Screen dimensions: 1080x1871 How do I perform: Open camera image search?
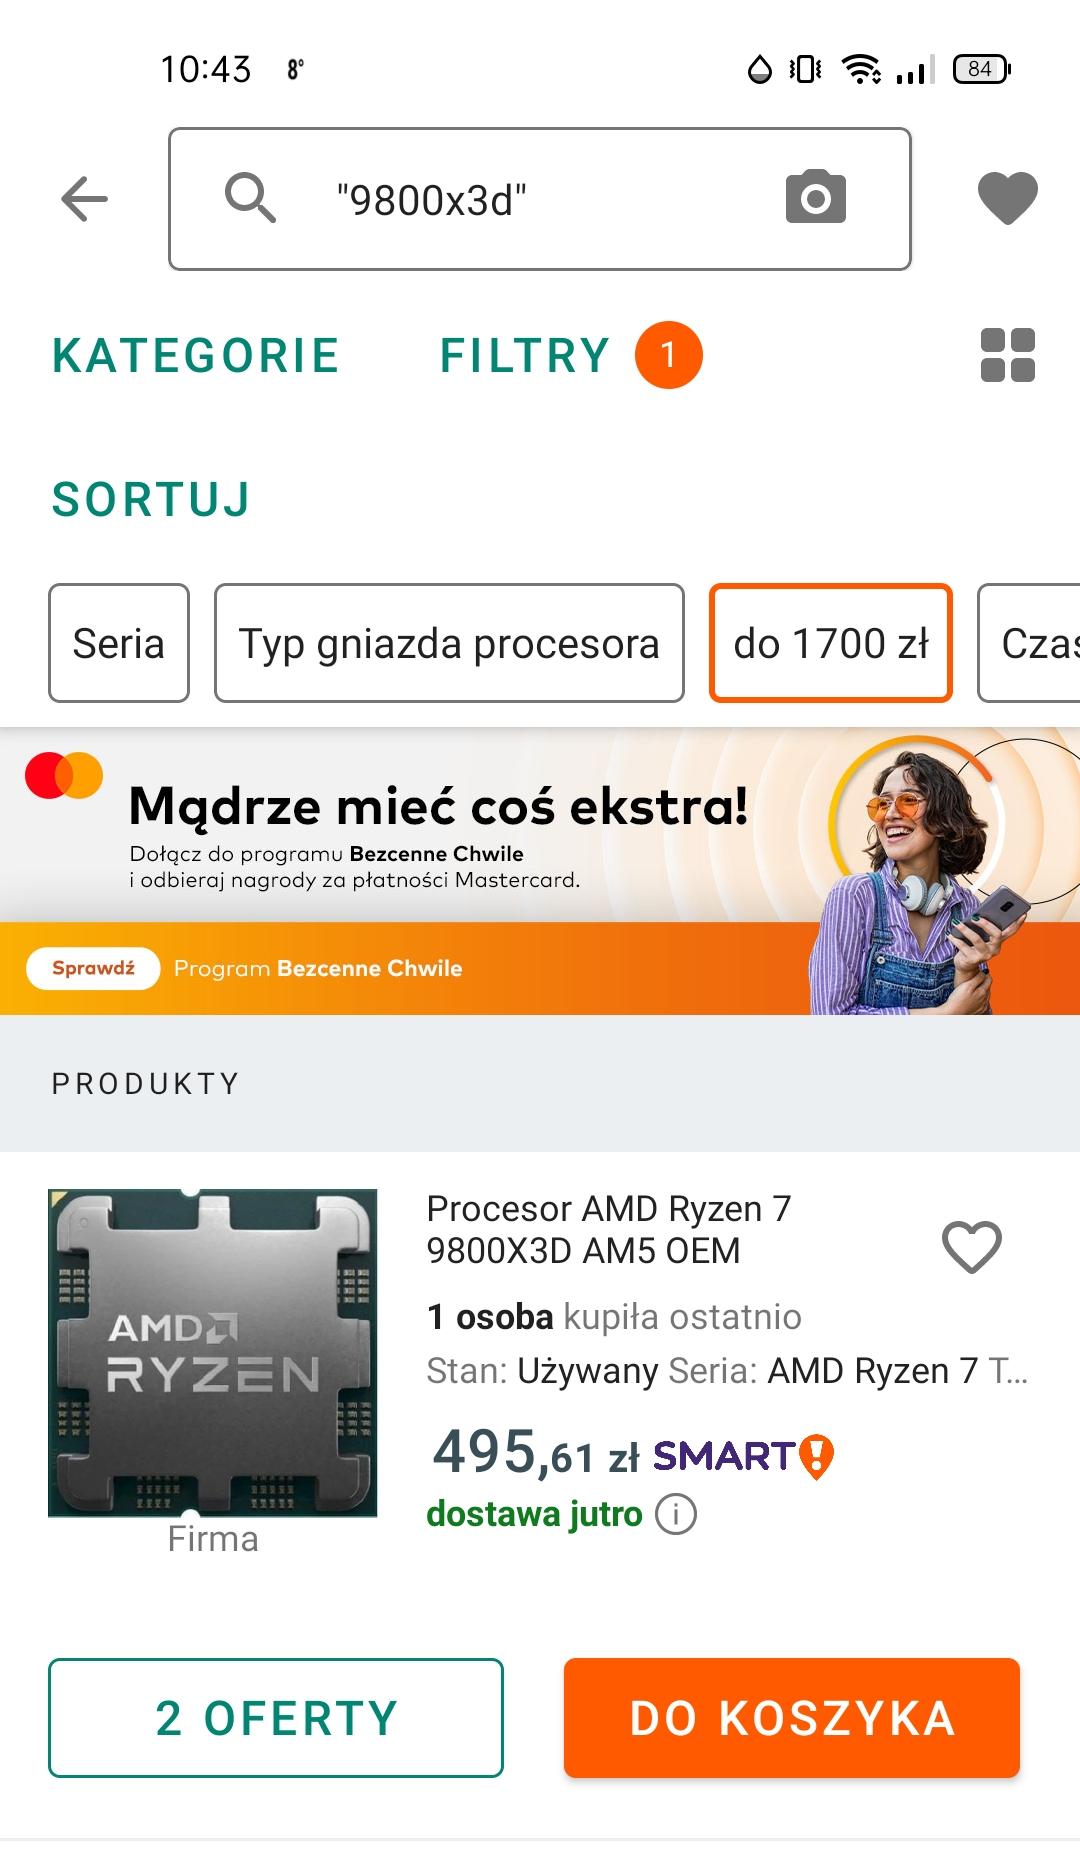click(815, 197)
